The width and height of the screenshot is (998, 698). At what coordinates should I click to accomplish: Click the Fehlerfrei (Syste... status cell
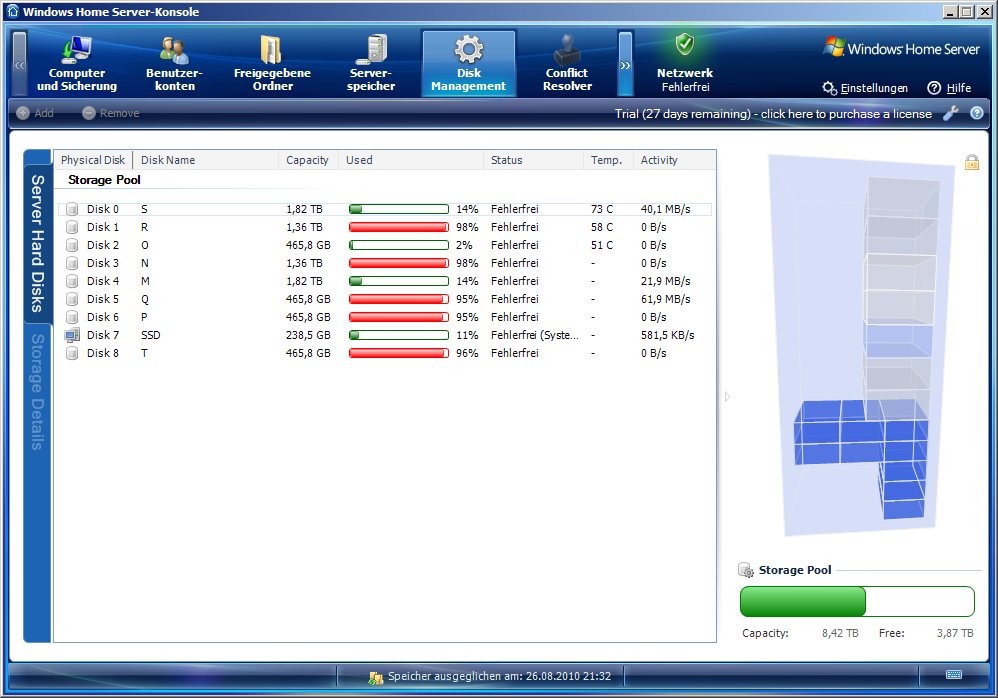pos(535,335)
